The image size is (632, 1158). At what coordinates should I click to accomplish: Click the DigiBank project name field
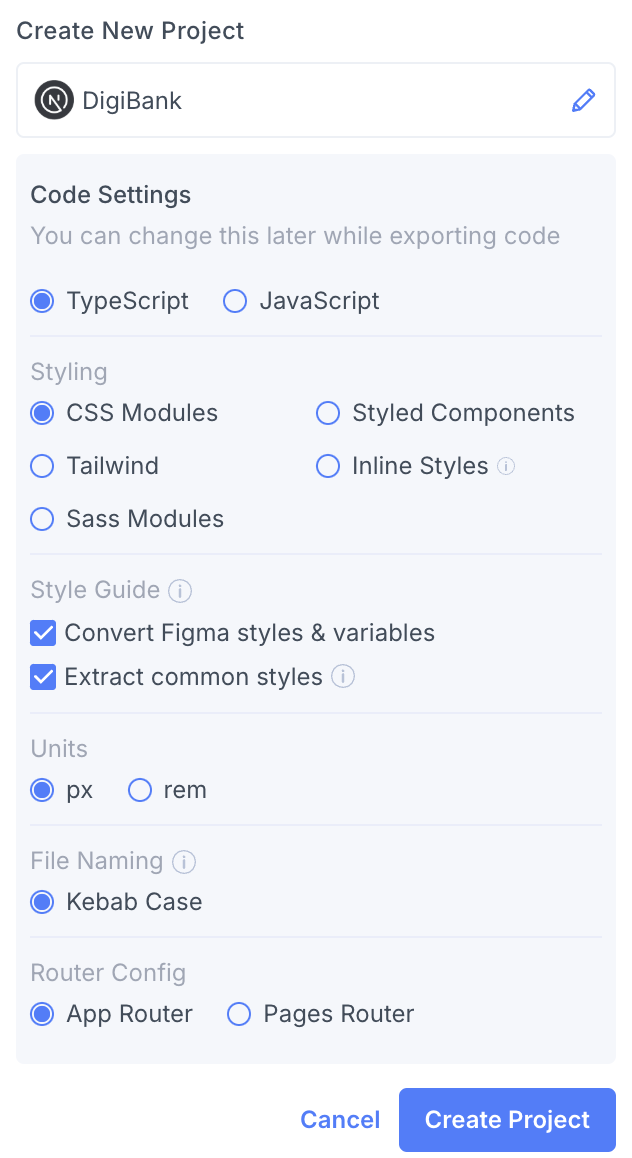click(300, 100)
